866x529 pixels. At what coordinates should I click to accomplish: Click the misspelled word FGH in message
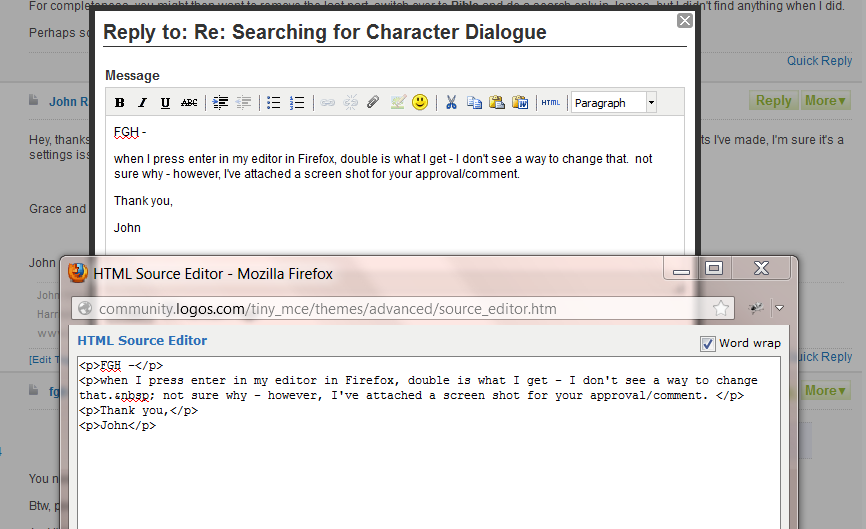point(126,133)
